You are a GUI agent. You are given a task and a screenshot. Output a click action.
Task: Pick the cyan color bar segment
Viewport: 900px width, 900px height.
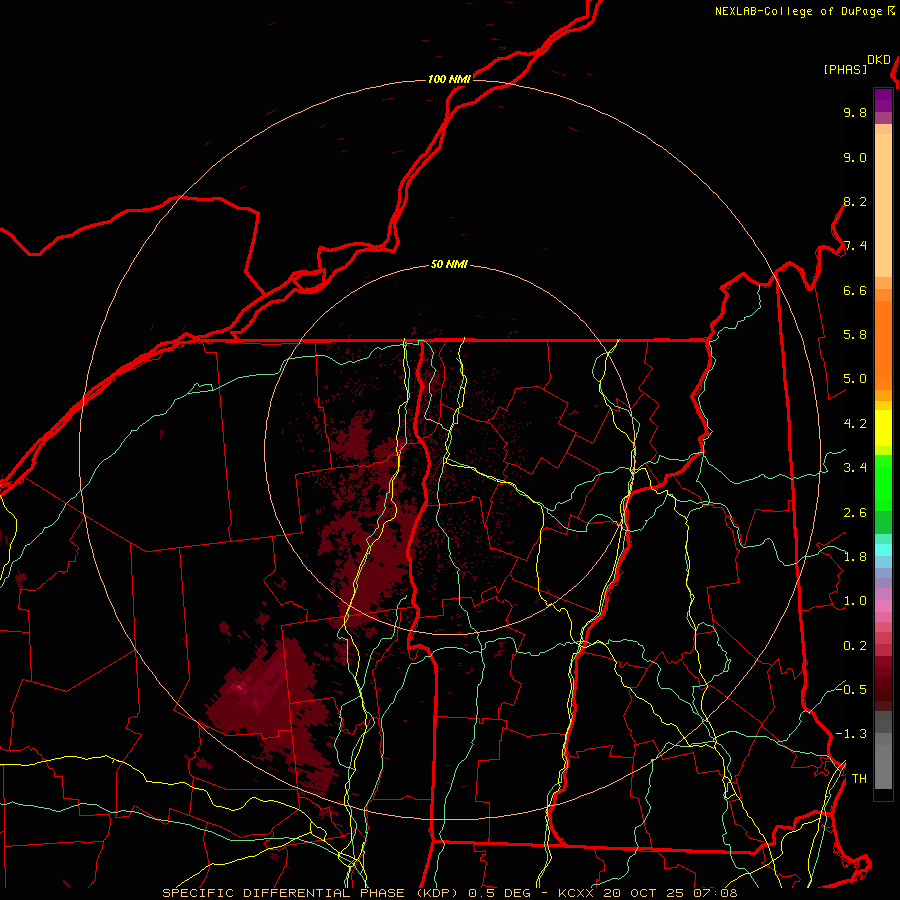pyautogui.click(x=883, y=550)
